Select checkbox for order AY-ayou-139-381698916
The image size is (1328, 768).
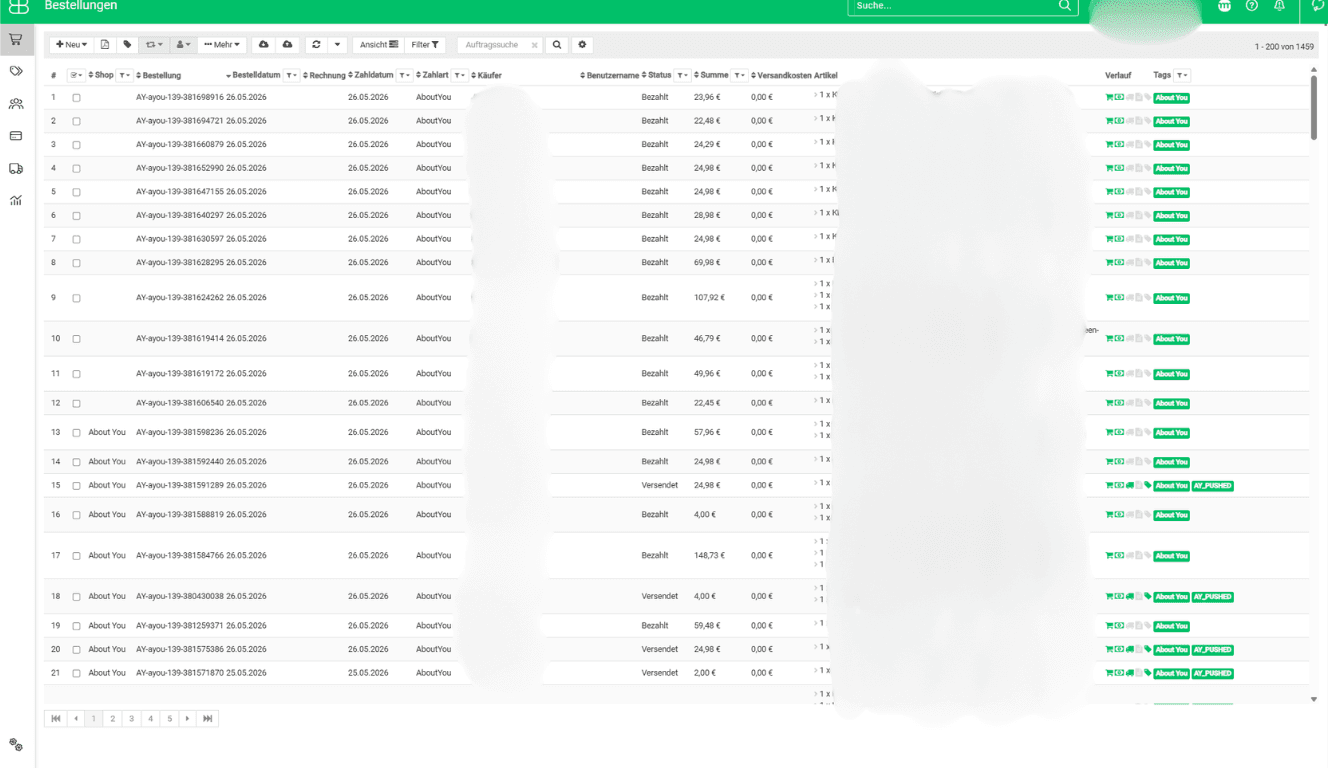coord(76,98)
